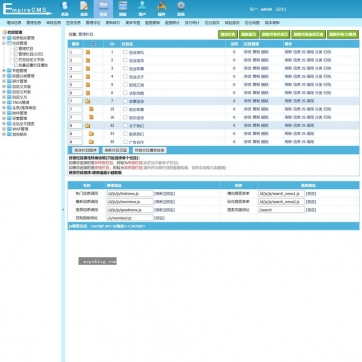
Task: Open 管理评论 in the sub navigation bar
Action: [x=93, y=23]
